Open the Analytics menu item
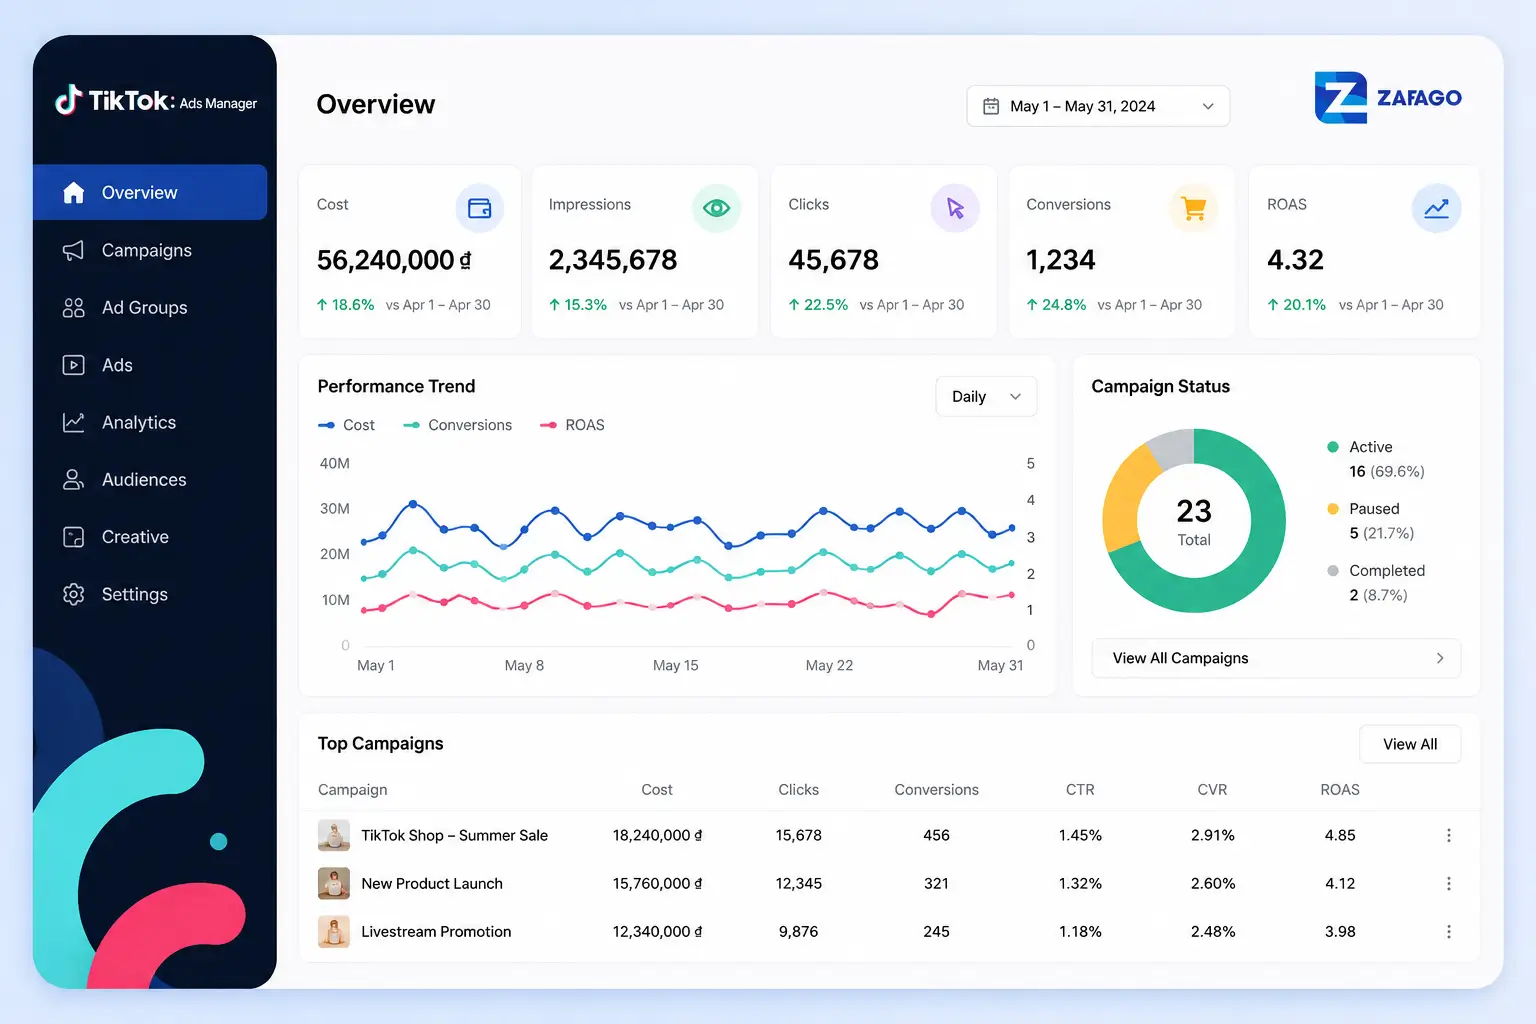1536x1024 pixels. pos(150,422)
